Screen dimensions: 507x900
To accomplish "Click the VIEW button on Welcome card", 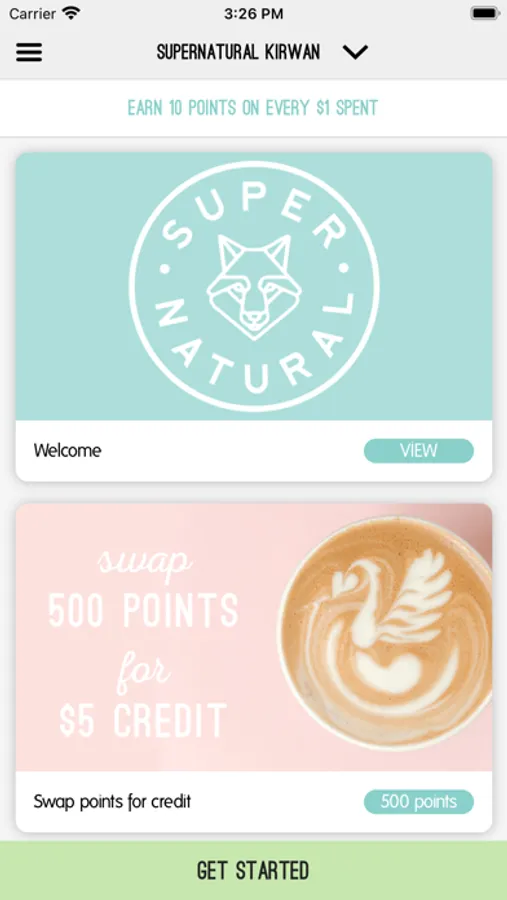I will pyautogui.click(x=419, y=451).
